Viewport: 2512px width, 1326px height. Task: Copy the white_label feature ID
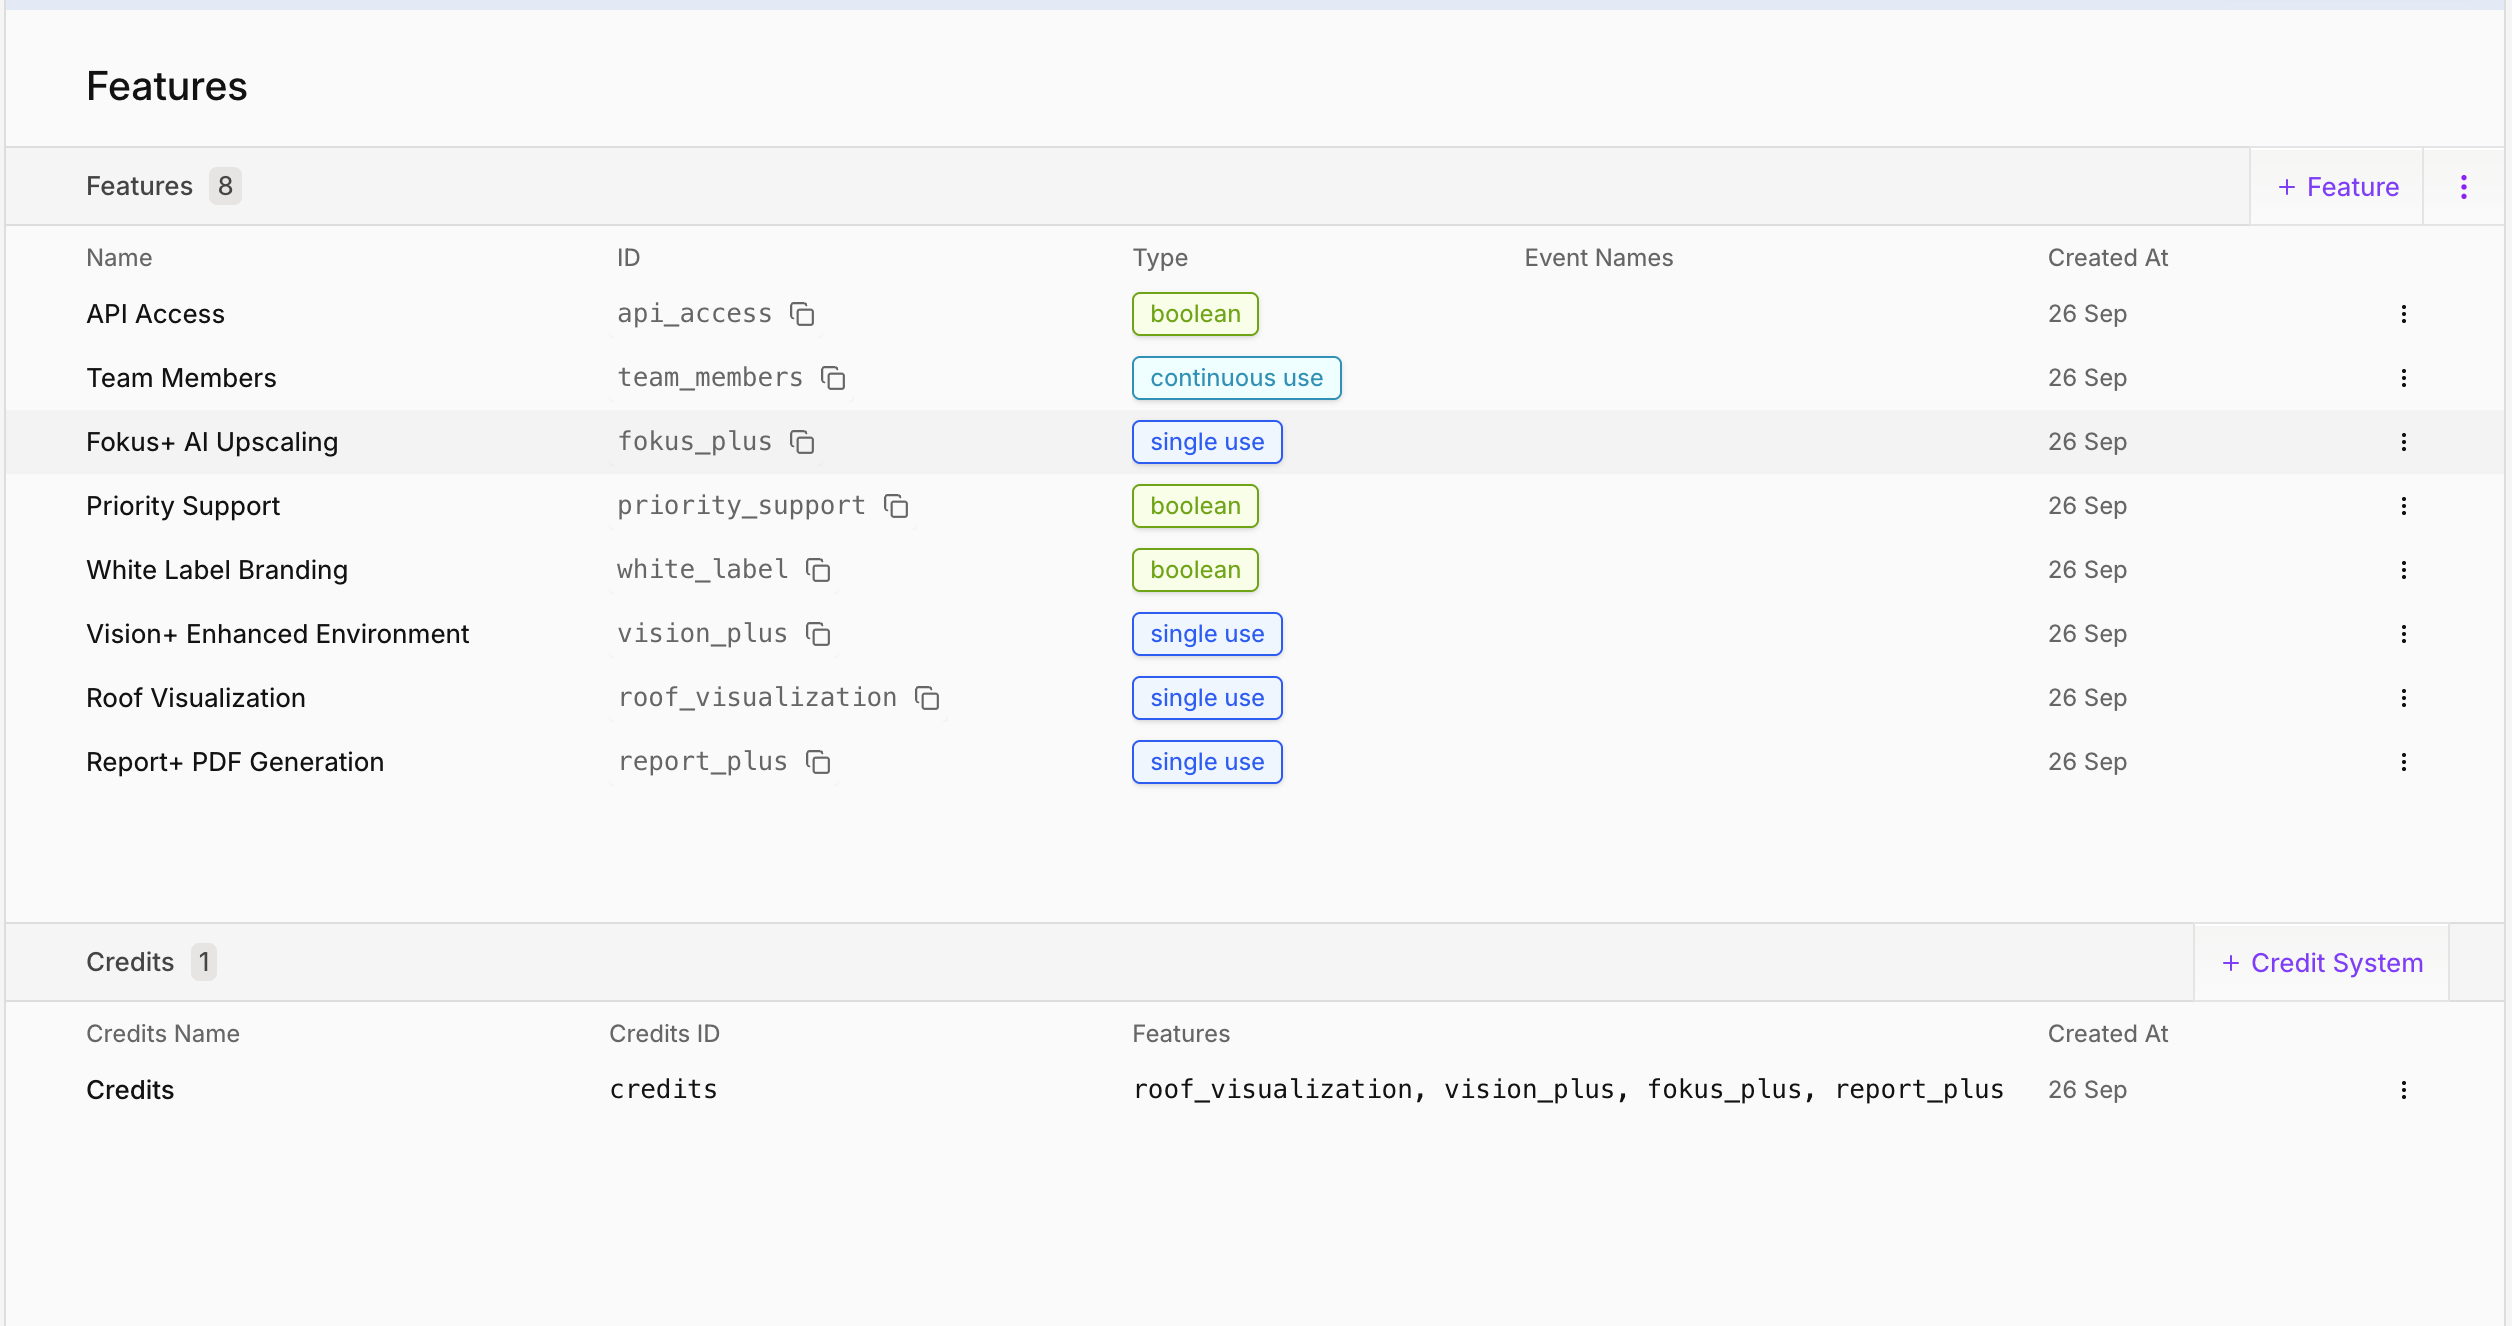coord(818,570)
